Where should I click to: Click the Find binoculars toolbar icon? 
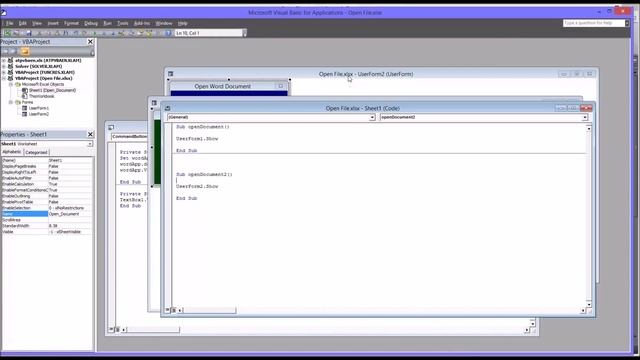65,33
